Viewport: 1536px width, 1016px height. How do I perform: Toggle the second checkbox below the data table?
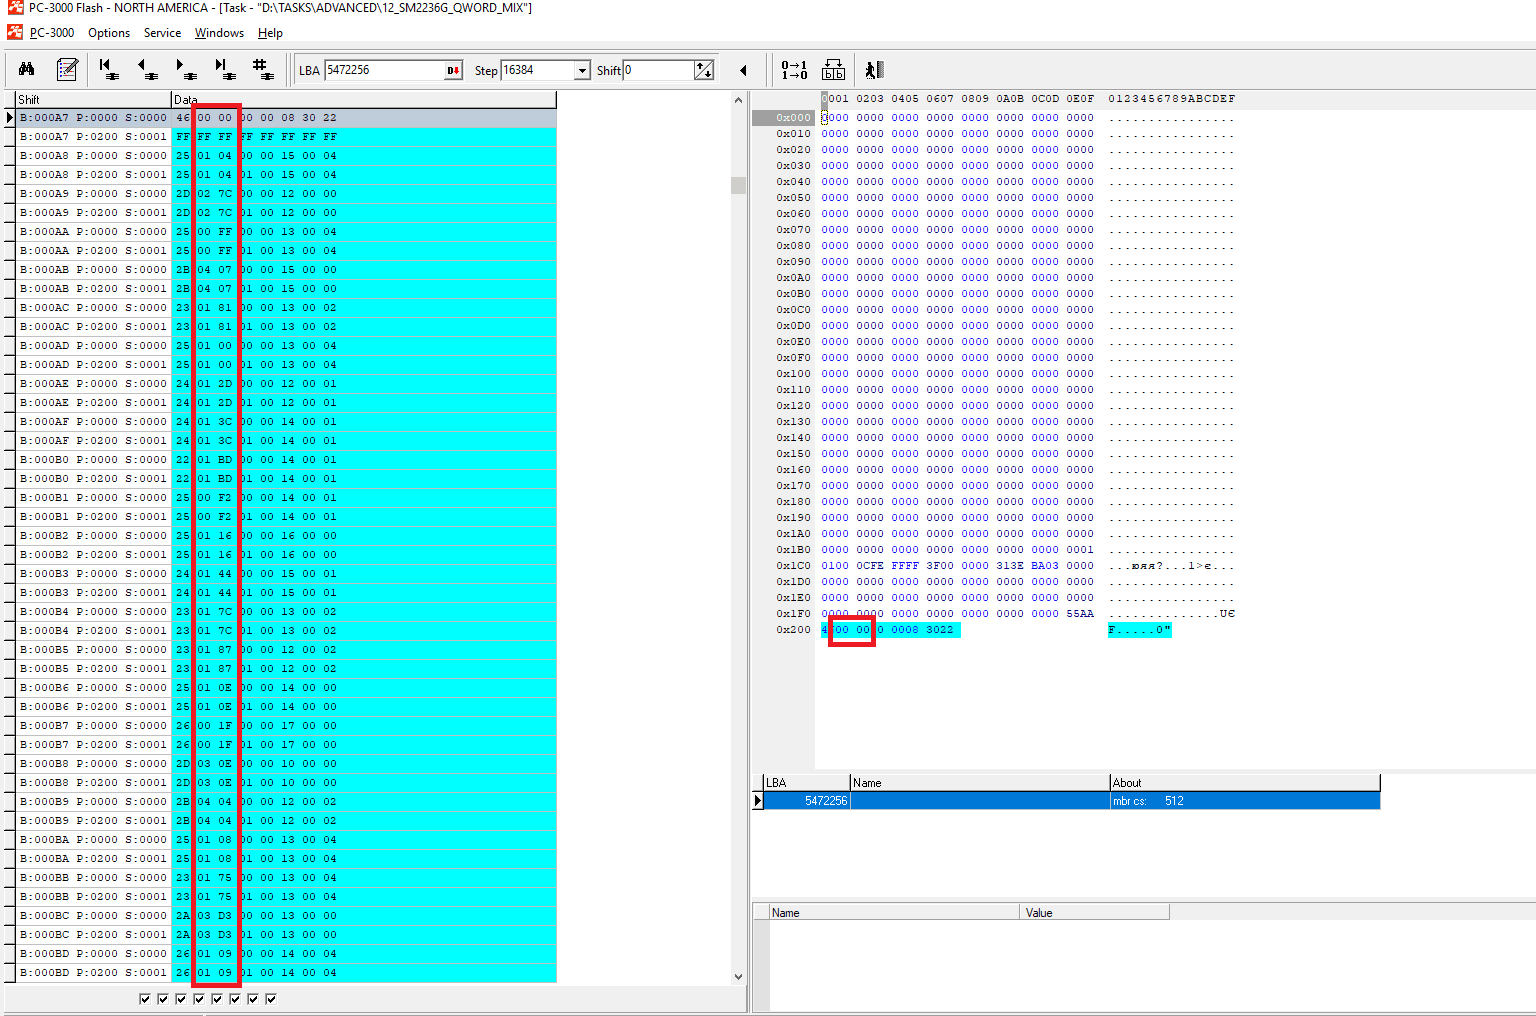(x=163, y=999)
